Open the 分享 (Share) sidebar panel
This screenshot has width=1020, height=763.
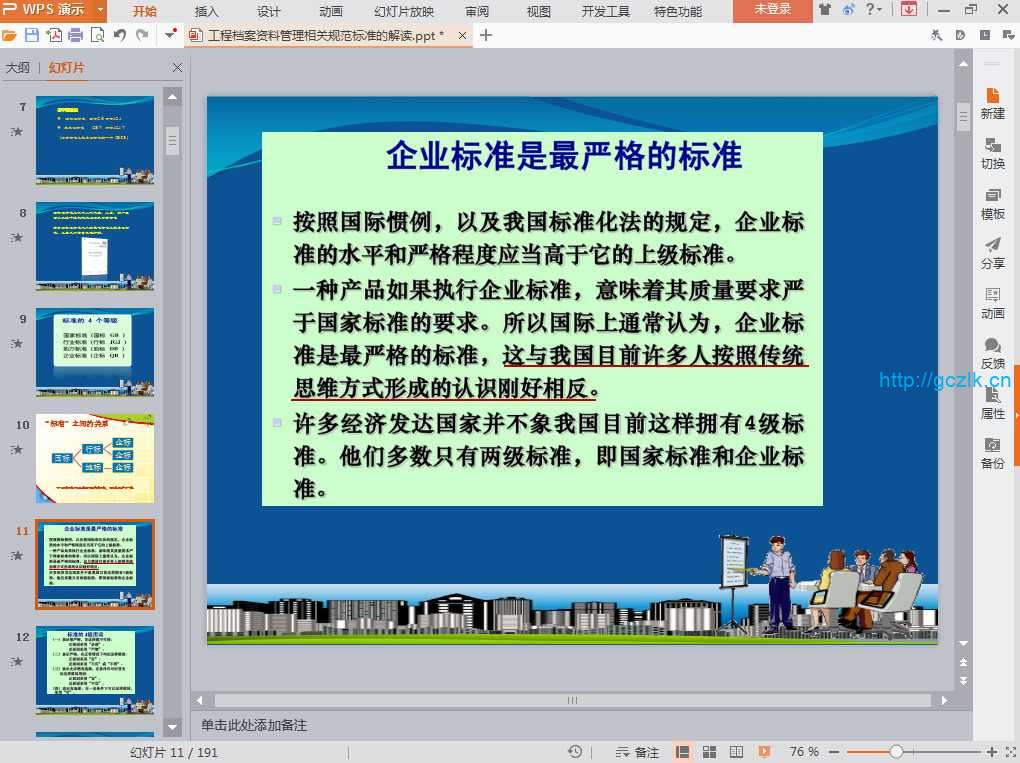coord(992,254)
